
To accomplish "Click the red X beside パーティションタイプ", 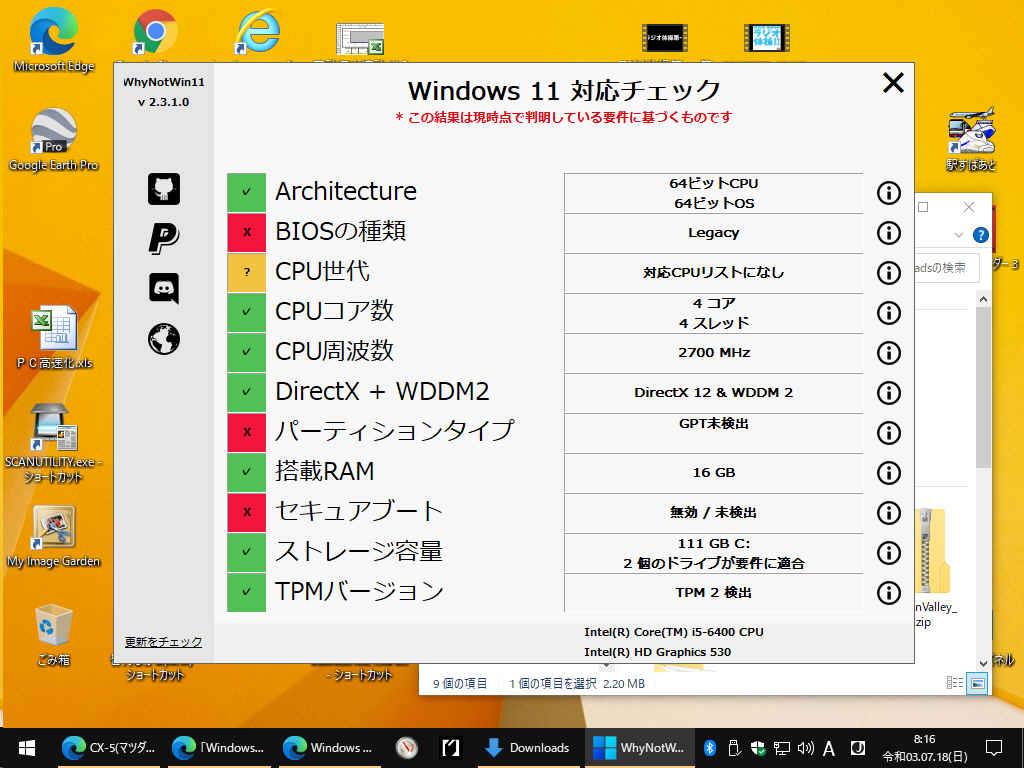I will pyautogui.click(x=246, y=432).
